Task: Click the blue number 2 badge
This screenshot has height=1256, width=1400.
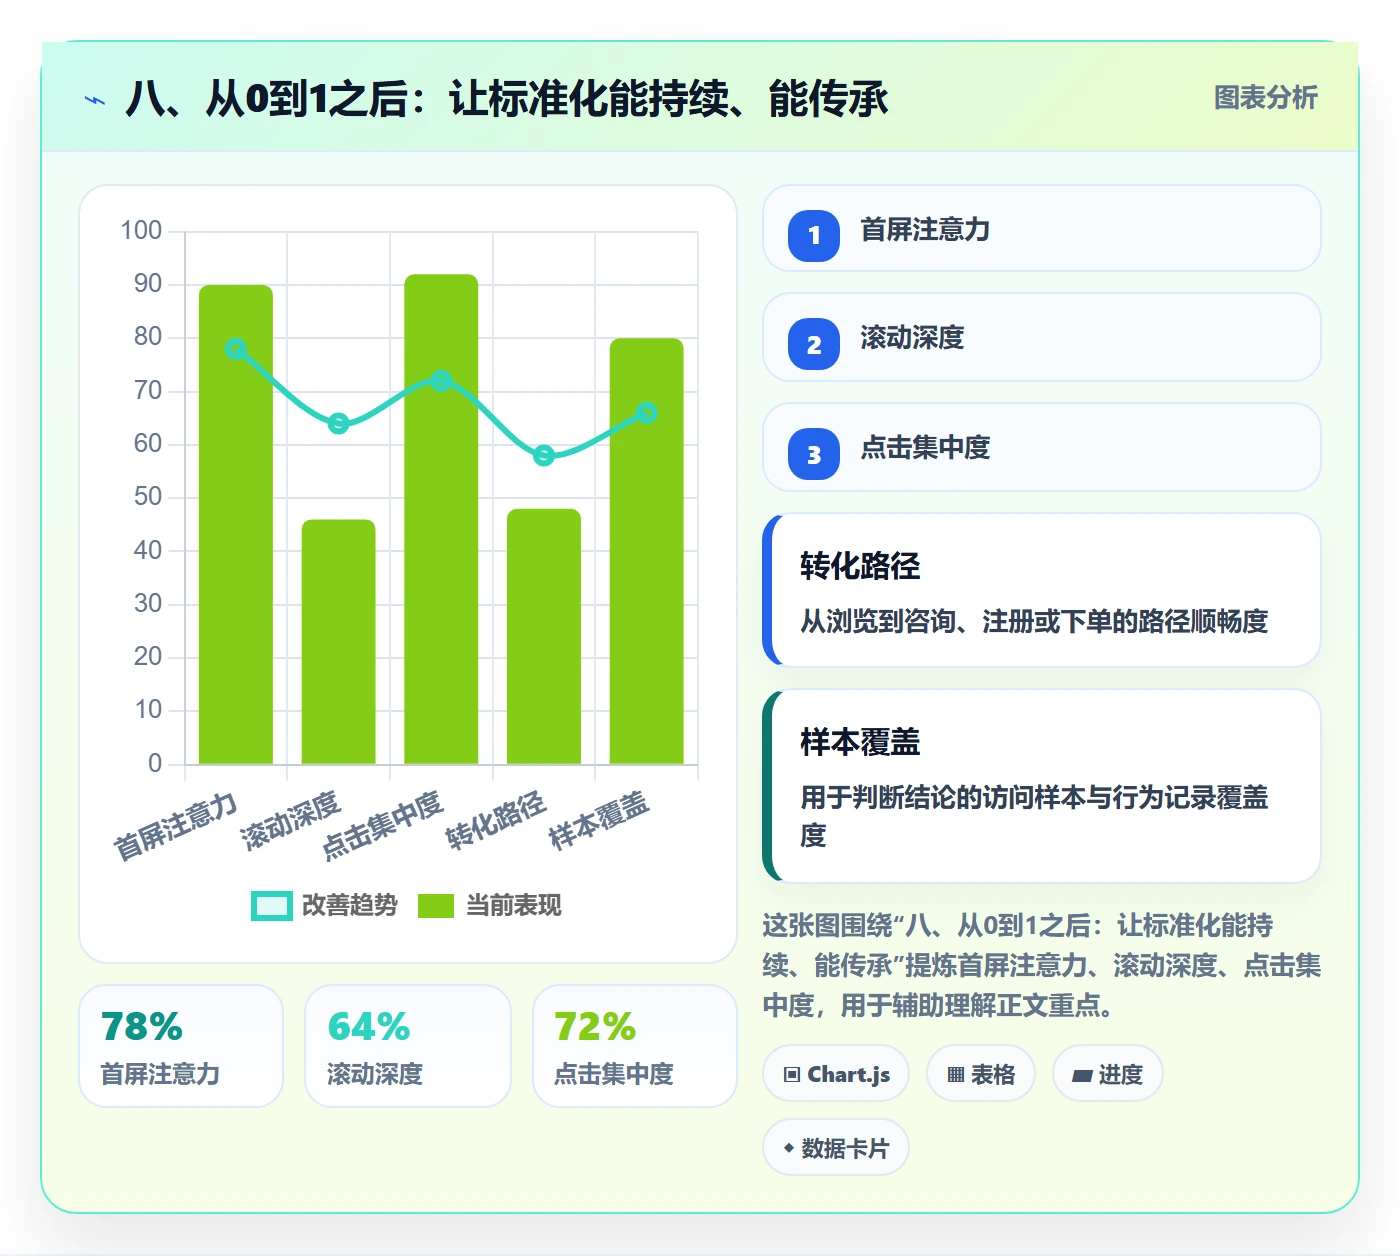Action: pos(814,344)
